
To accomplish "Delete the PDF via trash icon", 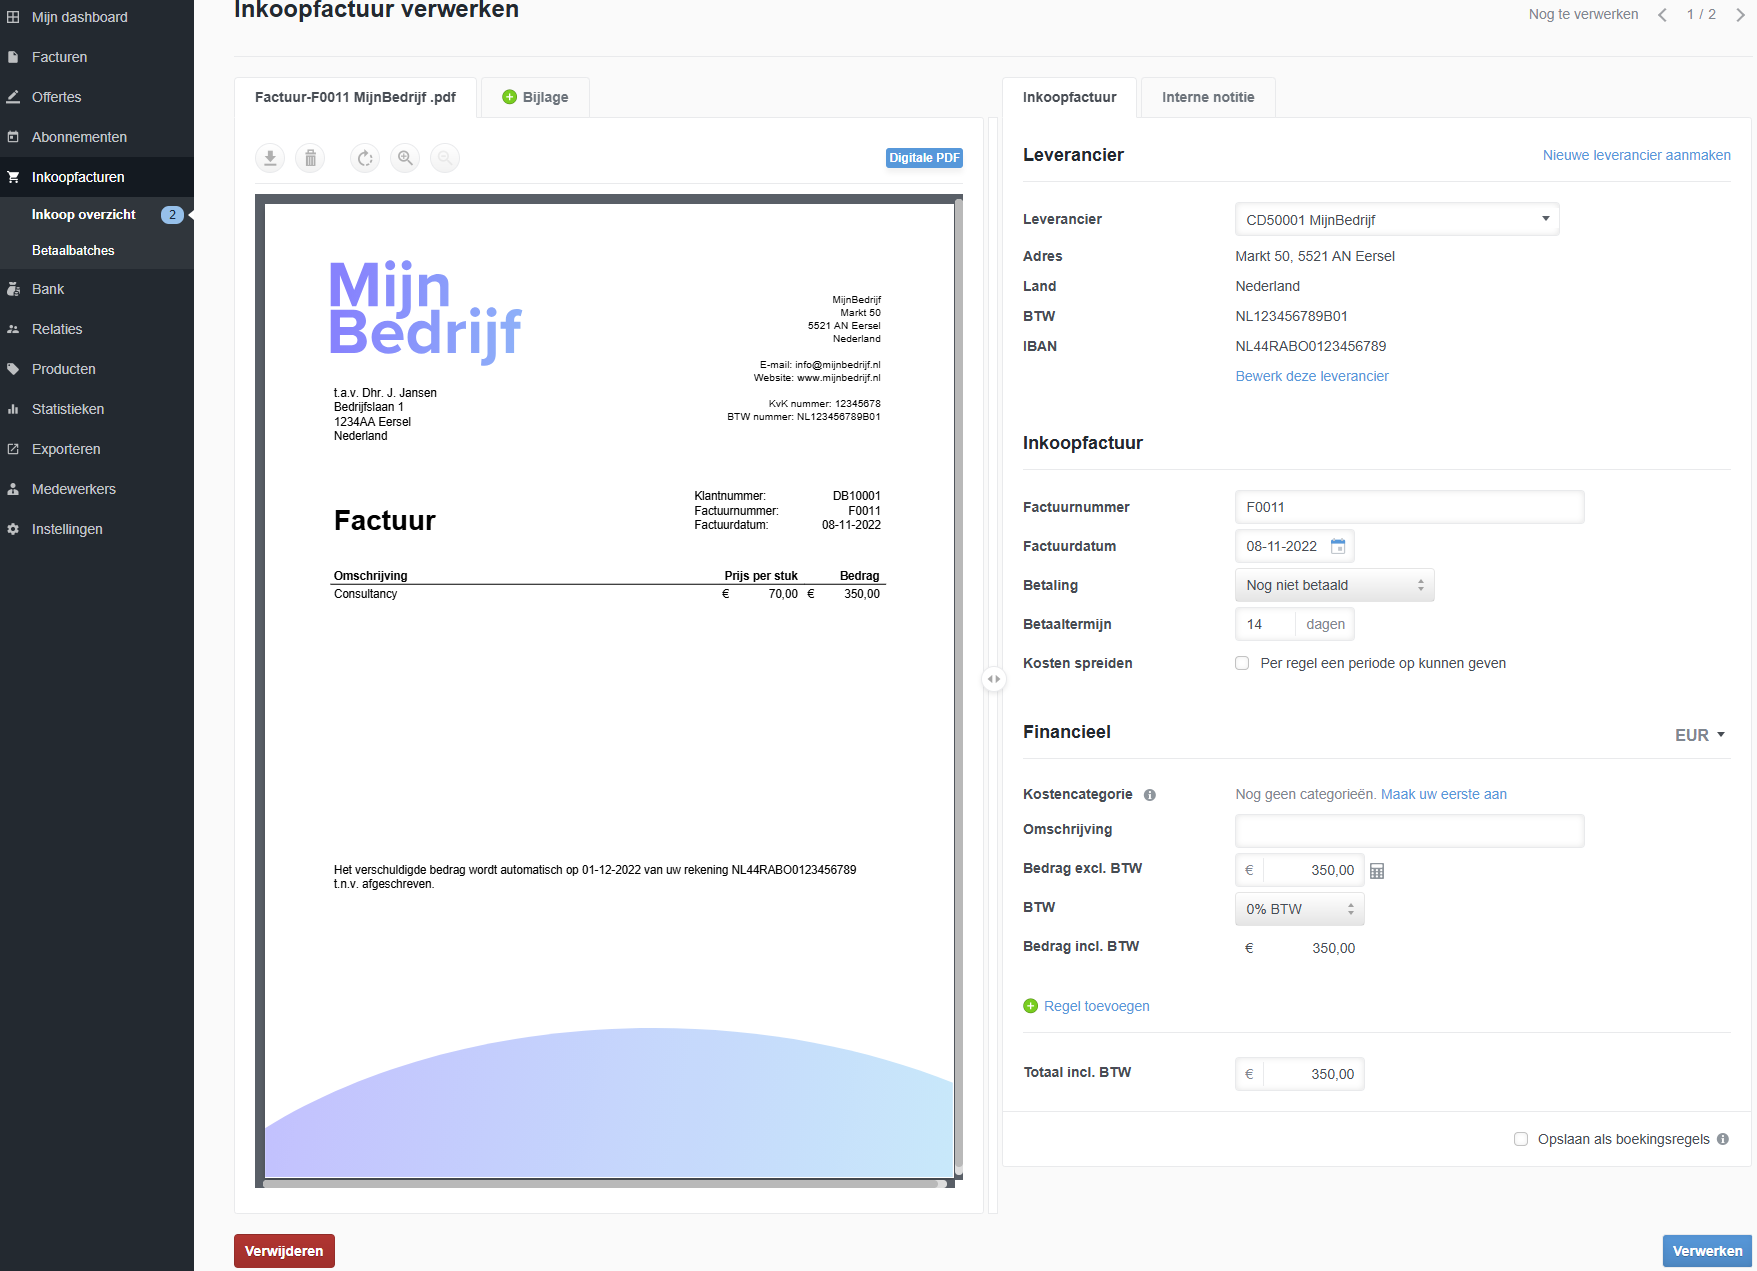I will pos(310,158).
